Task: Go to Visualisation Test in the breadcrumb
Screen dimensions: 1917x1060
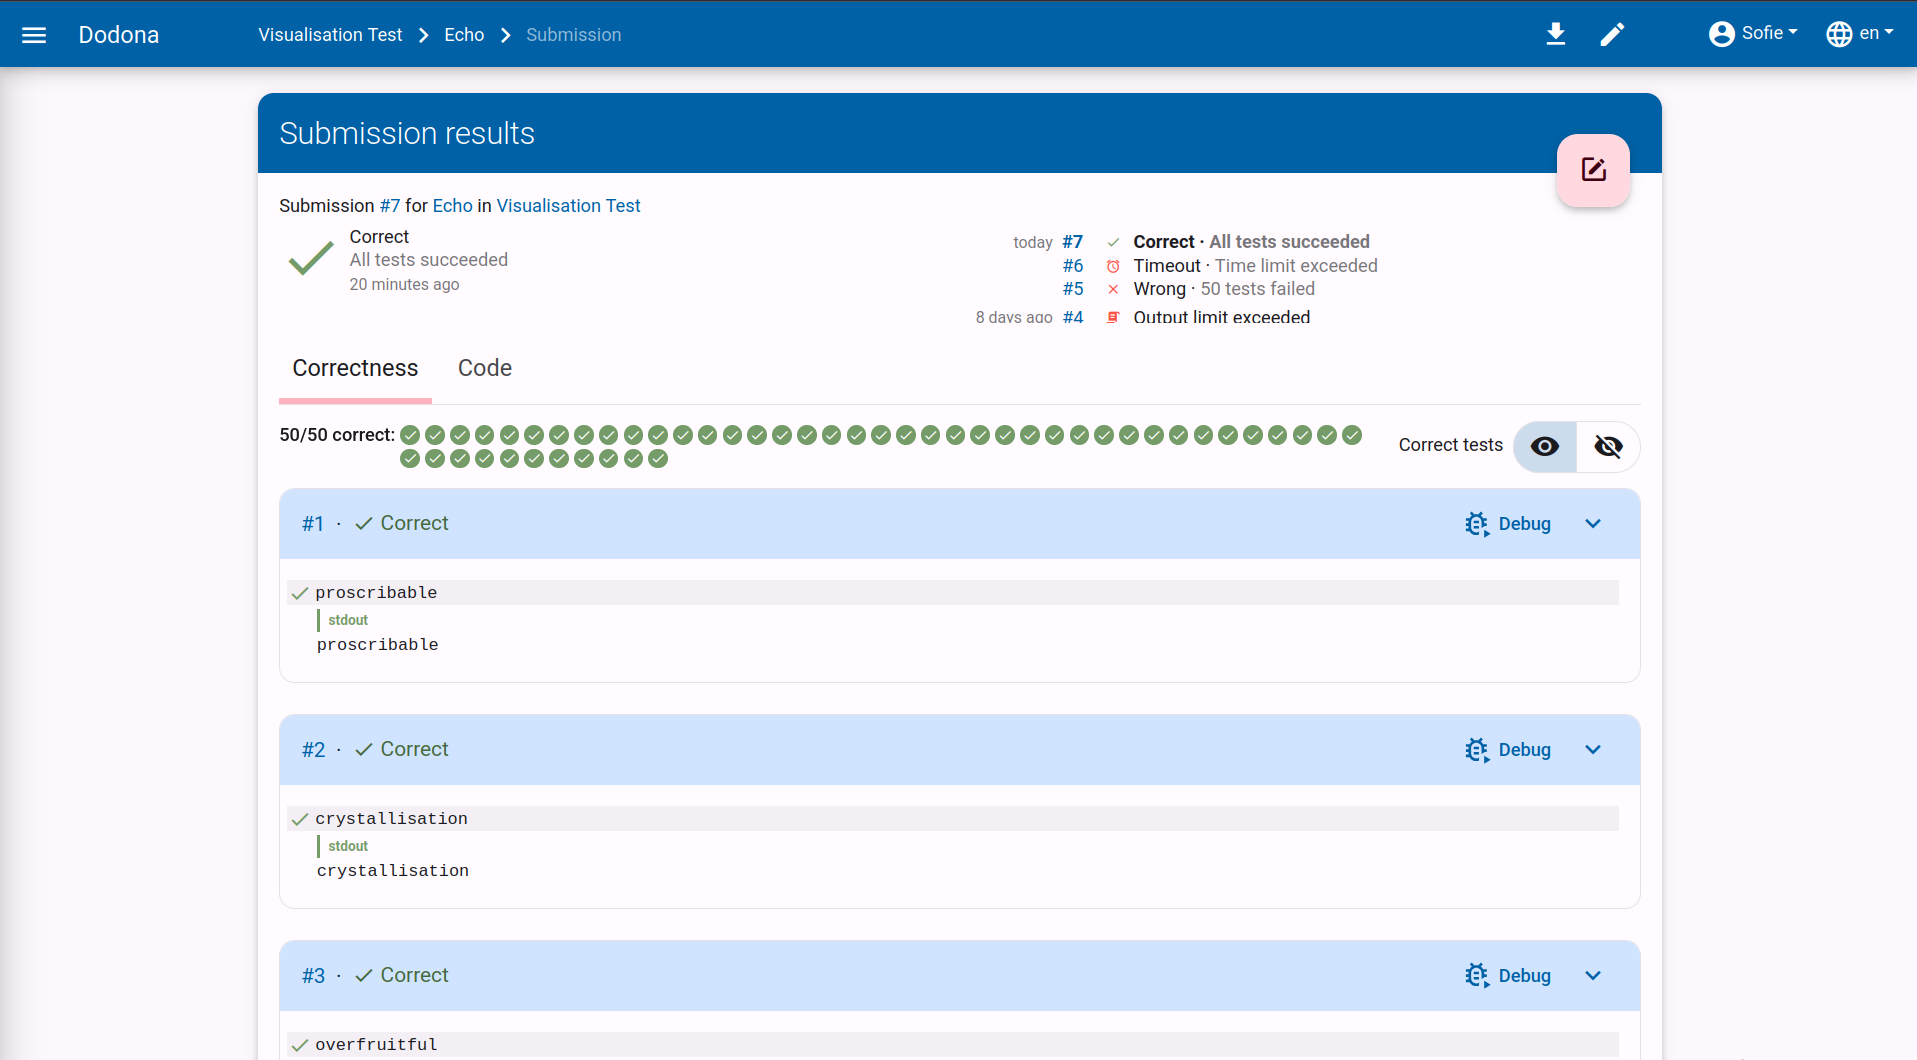Action: 330,35
